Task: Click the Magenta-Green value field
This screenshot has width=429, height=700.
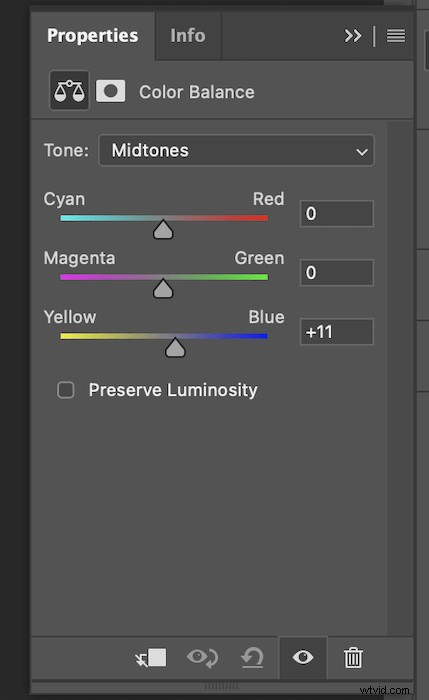Action: coord(337,272)
